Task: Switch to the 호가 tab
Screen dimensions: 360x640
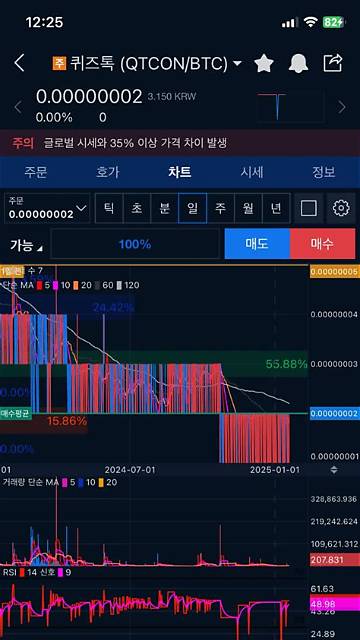Action: click(108, 172)
